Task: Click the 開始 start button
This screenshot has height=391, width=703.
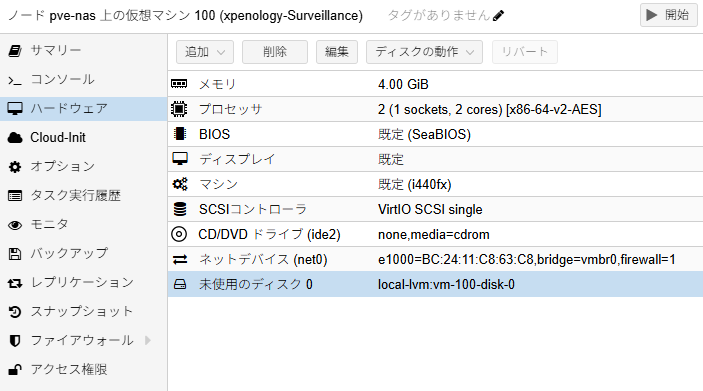Action: coord(668,15)
